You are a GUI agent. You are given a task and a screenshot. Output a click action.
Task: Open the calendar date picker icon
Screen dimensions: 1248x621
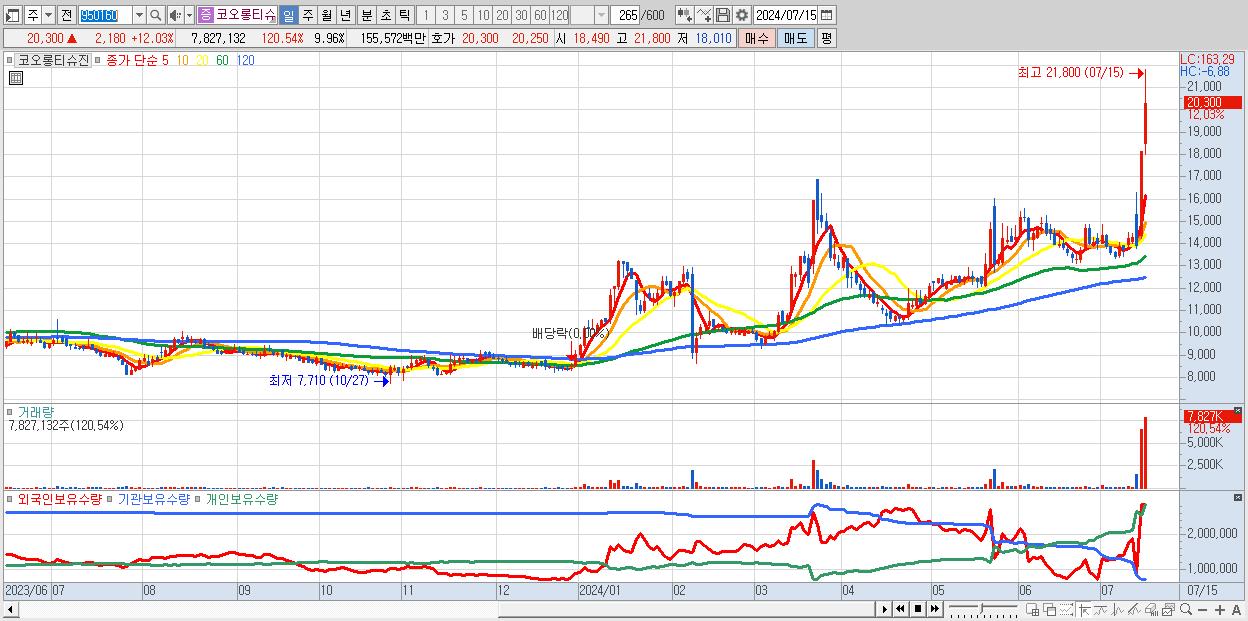pyautogui.click(x=827, y=15)
